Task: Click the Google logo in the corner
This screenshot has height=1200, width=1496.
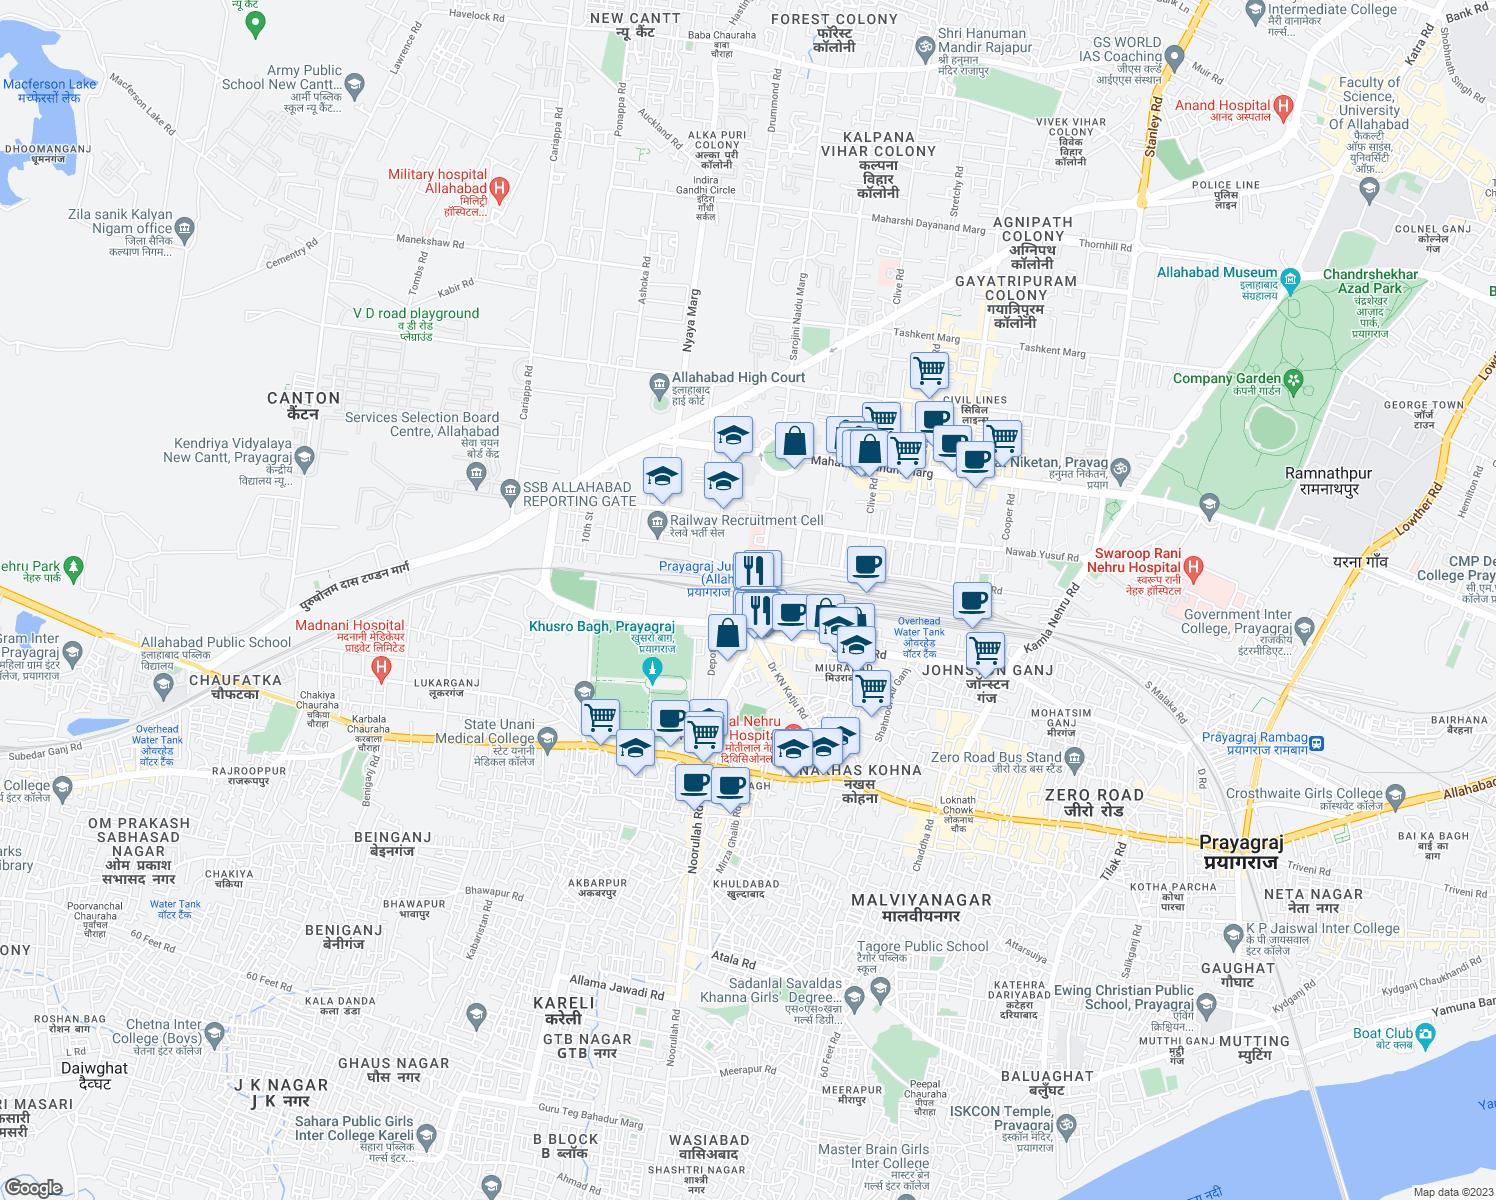Action: (x=33, y=1187)
